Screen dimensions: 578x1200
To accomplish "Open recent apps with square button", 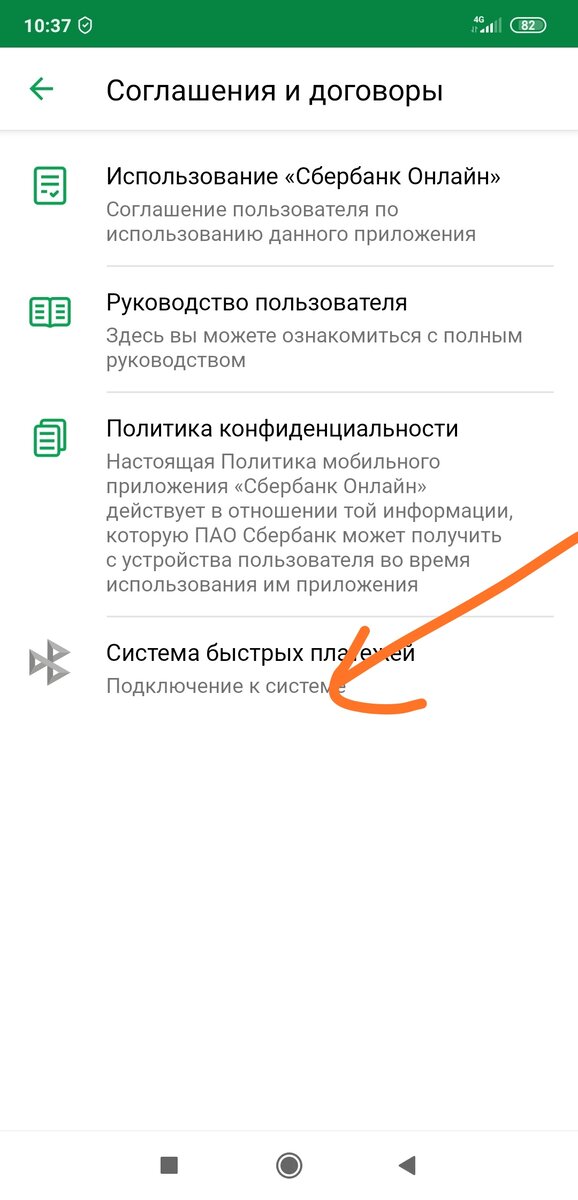I will pos(169,1164).
